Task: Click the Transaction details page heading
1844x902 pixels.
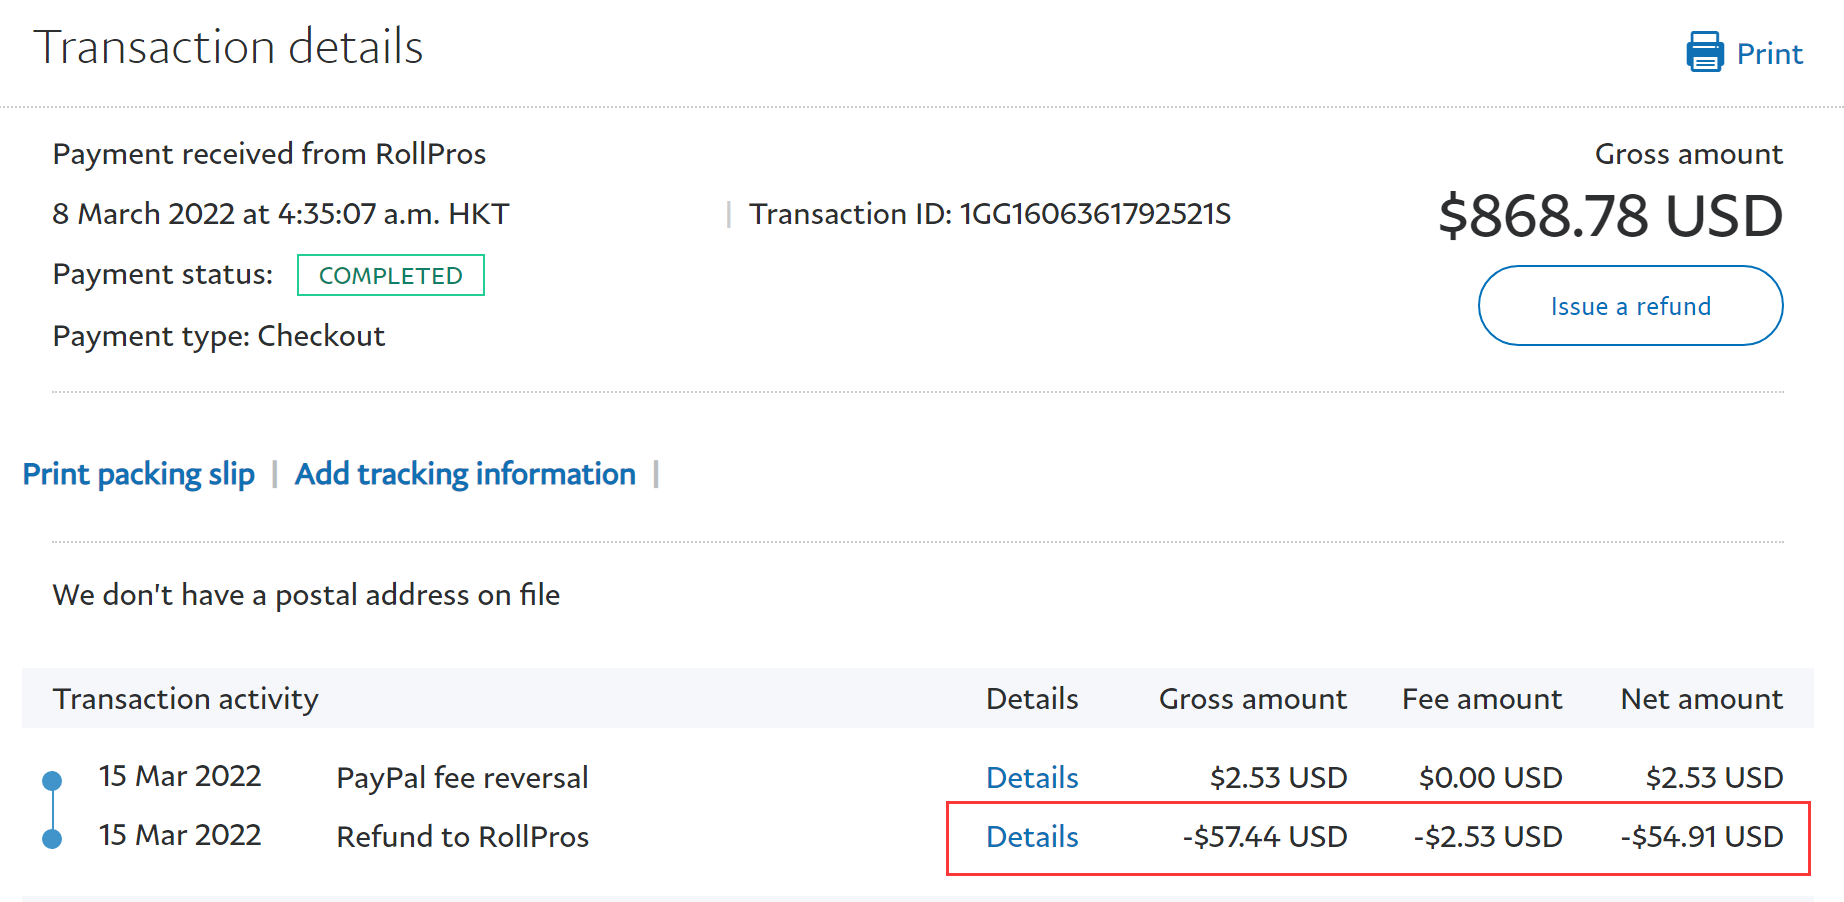Action: [228, 47]
